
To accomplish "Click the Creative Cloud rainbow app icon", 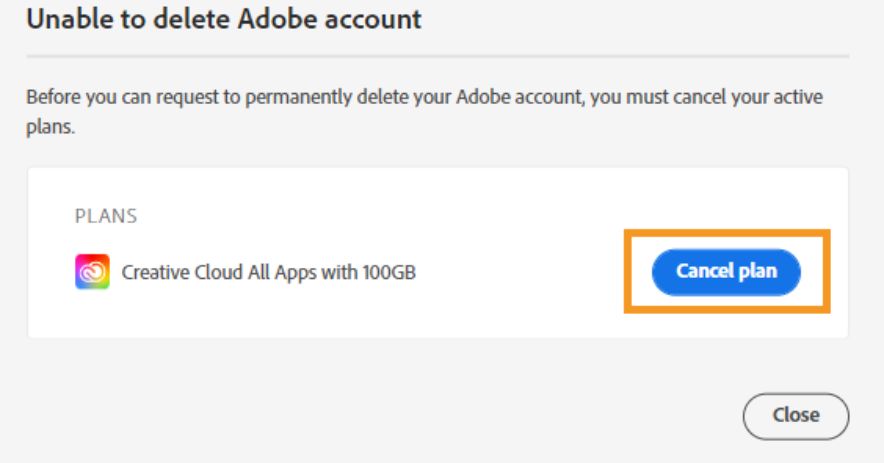I will pyautogui.click(x=92, y=271).
